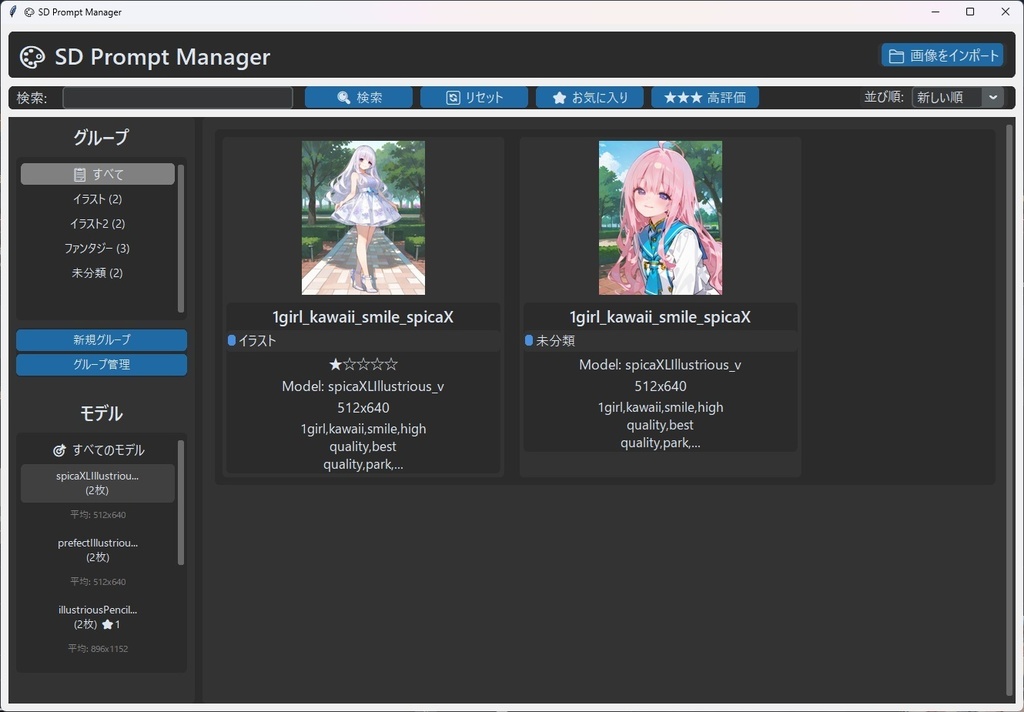This screenshot has width=1024, height=712.
Task: Click 512x640 on the イラスト card
Action: tap(363, 408)
